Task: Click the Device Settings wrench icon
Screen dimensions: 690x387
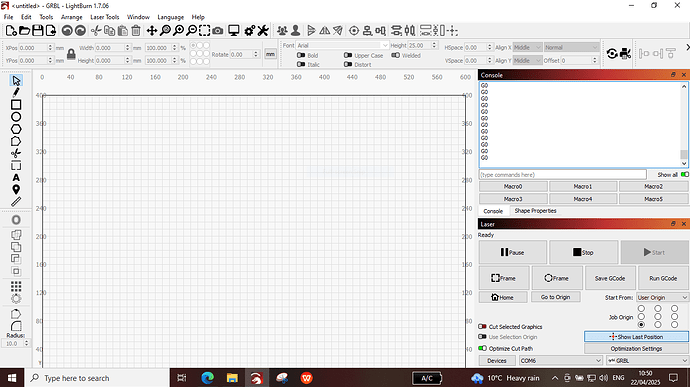Action: [263, 31]
